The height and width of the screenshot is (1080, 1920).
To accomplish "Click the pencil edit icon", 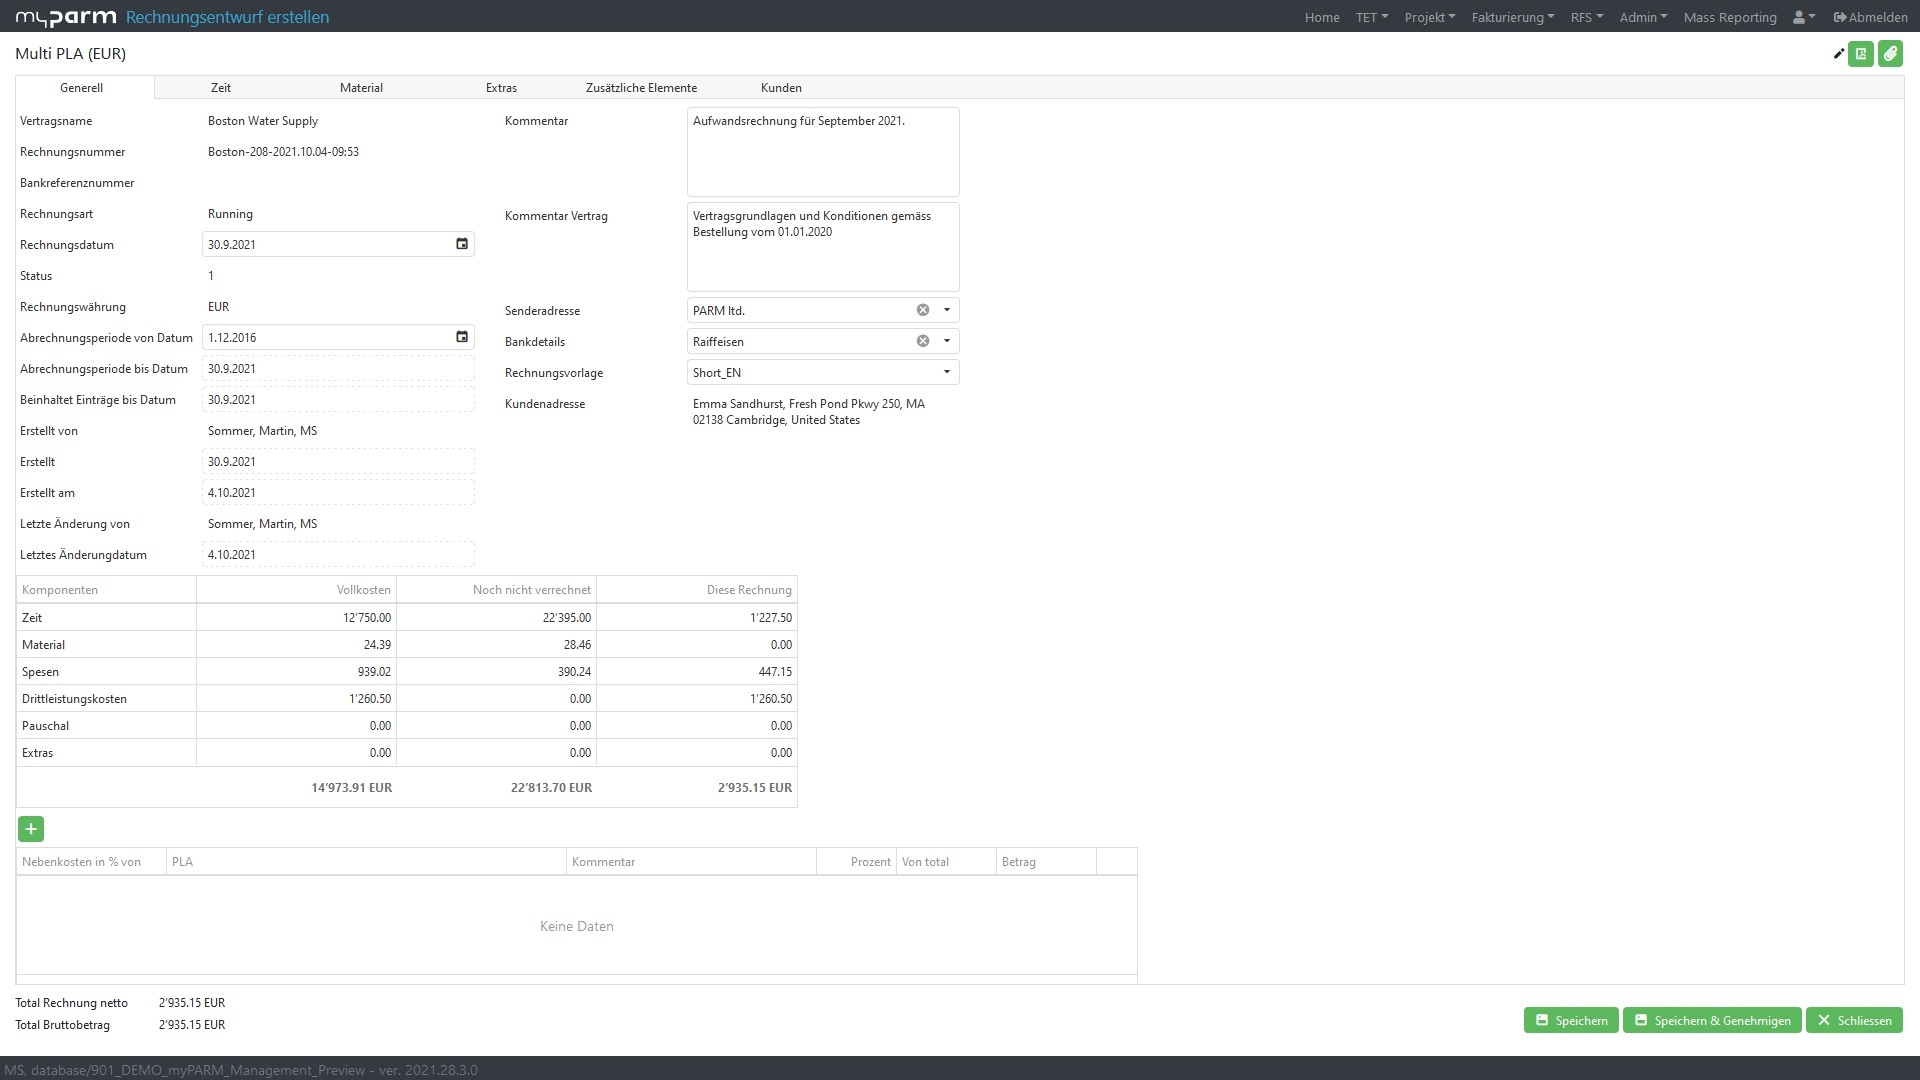I will click(1838, 54).
